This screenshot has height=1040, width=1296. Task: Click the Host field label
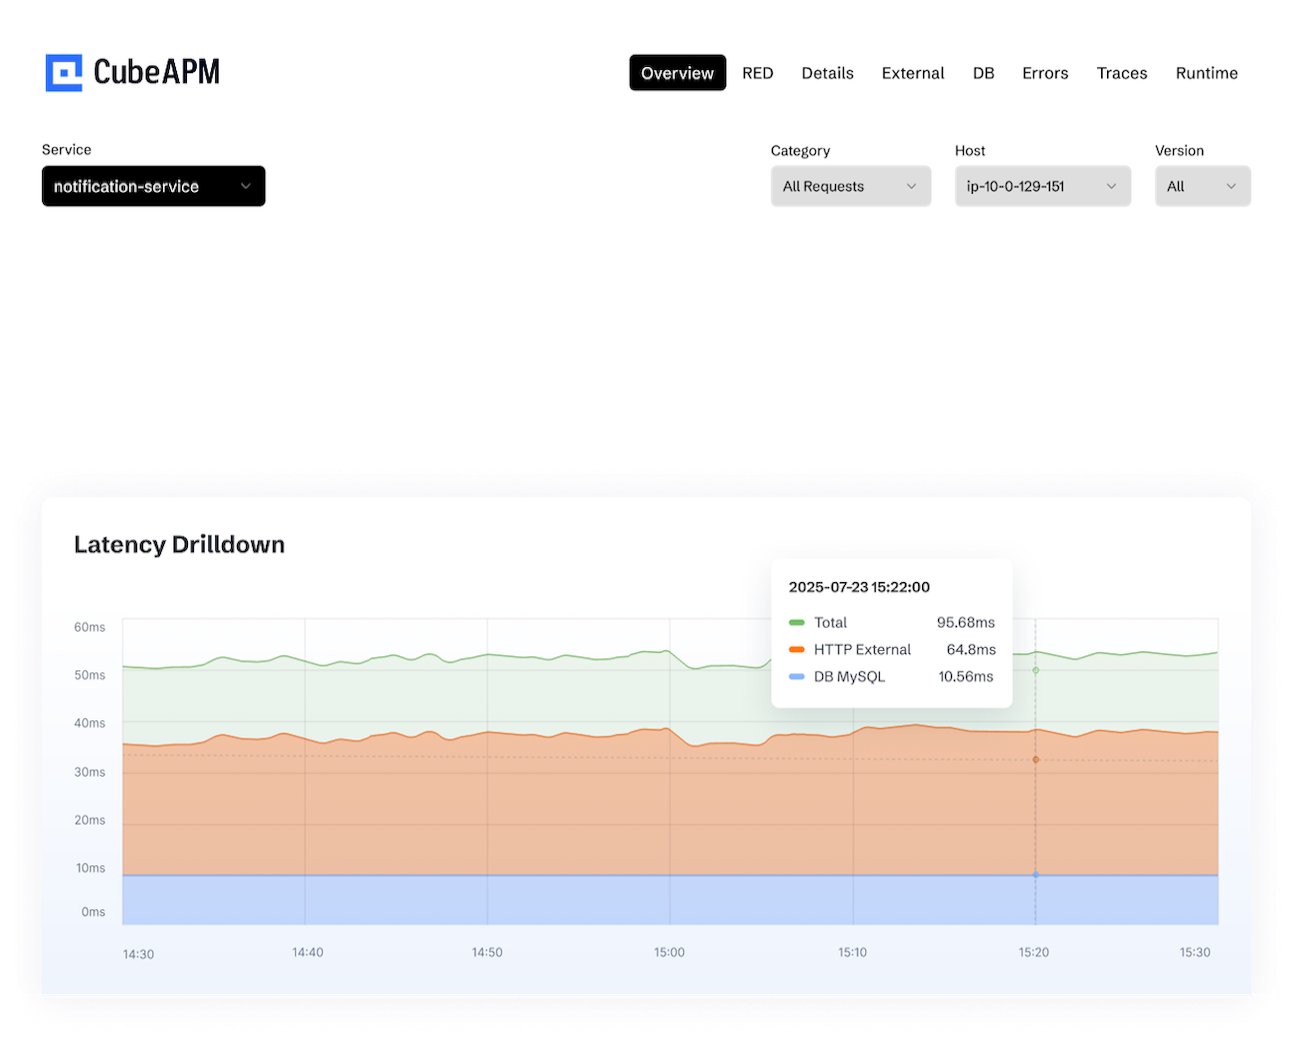click(970, 151)
